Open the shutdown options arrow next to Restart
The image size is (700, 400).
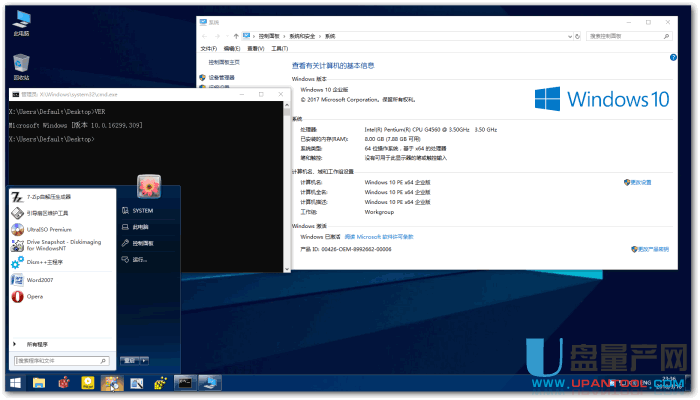point(144,360)
